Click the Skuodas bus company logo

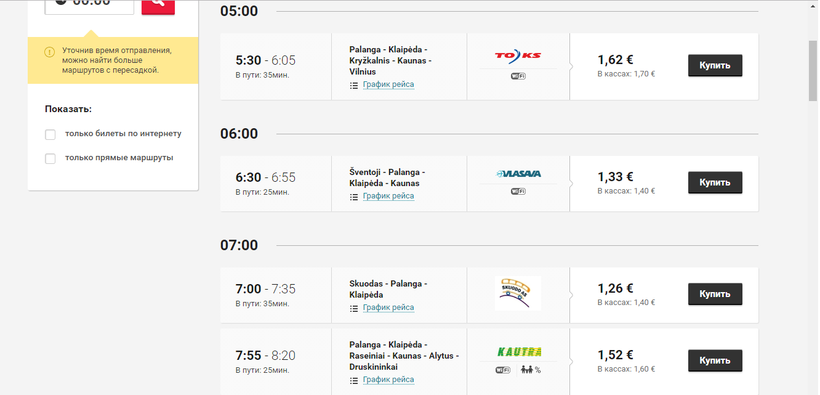point(518,294)
